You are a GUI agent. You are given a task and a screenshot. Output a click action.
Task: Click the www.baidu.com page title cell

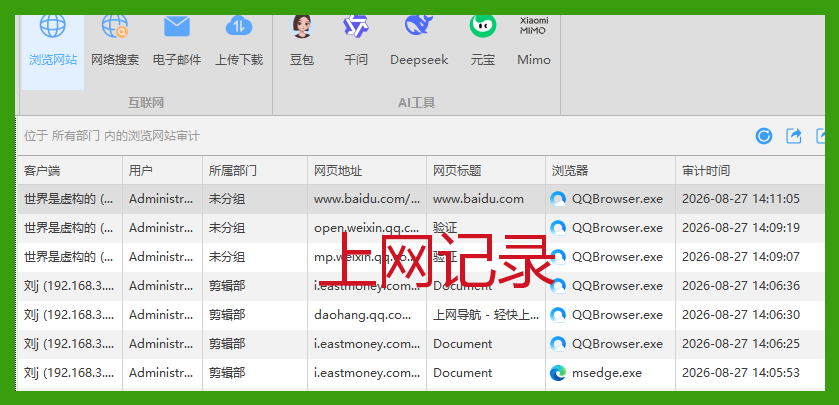[486, 199]
